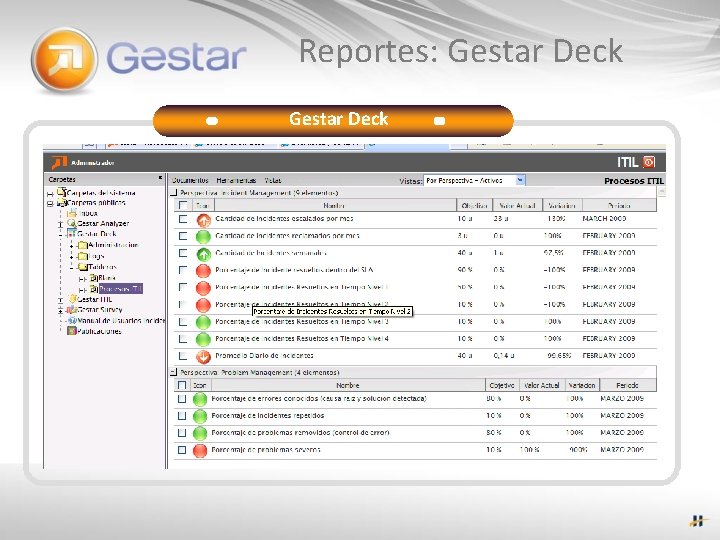Click the red ITIL power icon in header
The width and height of the screenshot is (720, 540).
(x=649, y=162)
